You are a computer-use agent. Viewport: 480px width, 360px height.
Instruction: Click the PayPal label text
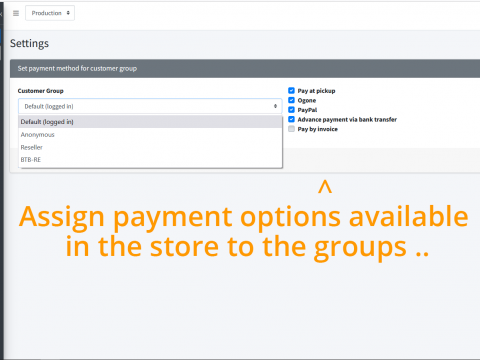[307, 110]
